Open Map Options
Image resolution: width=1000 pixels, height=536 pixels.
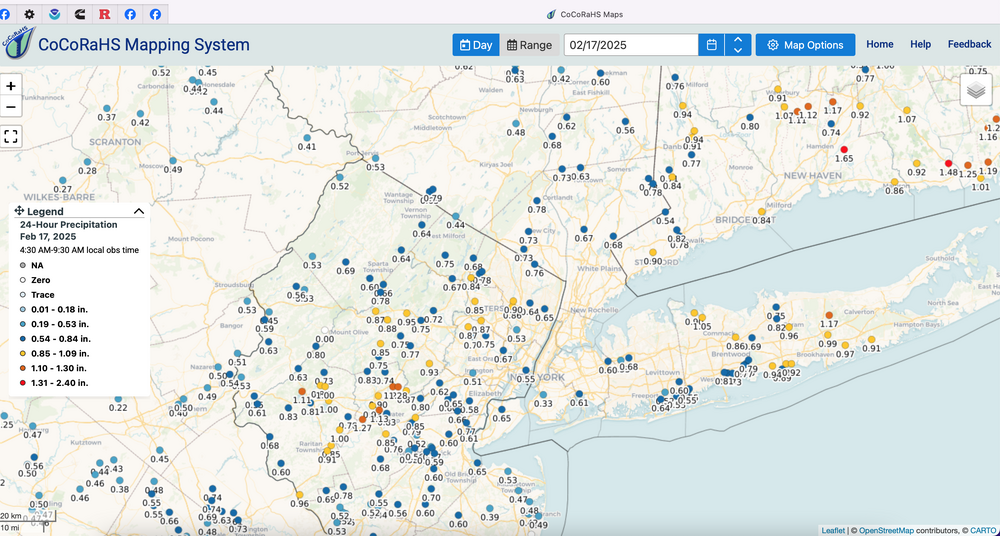805,45
